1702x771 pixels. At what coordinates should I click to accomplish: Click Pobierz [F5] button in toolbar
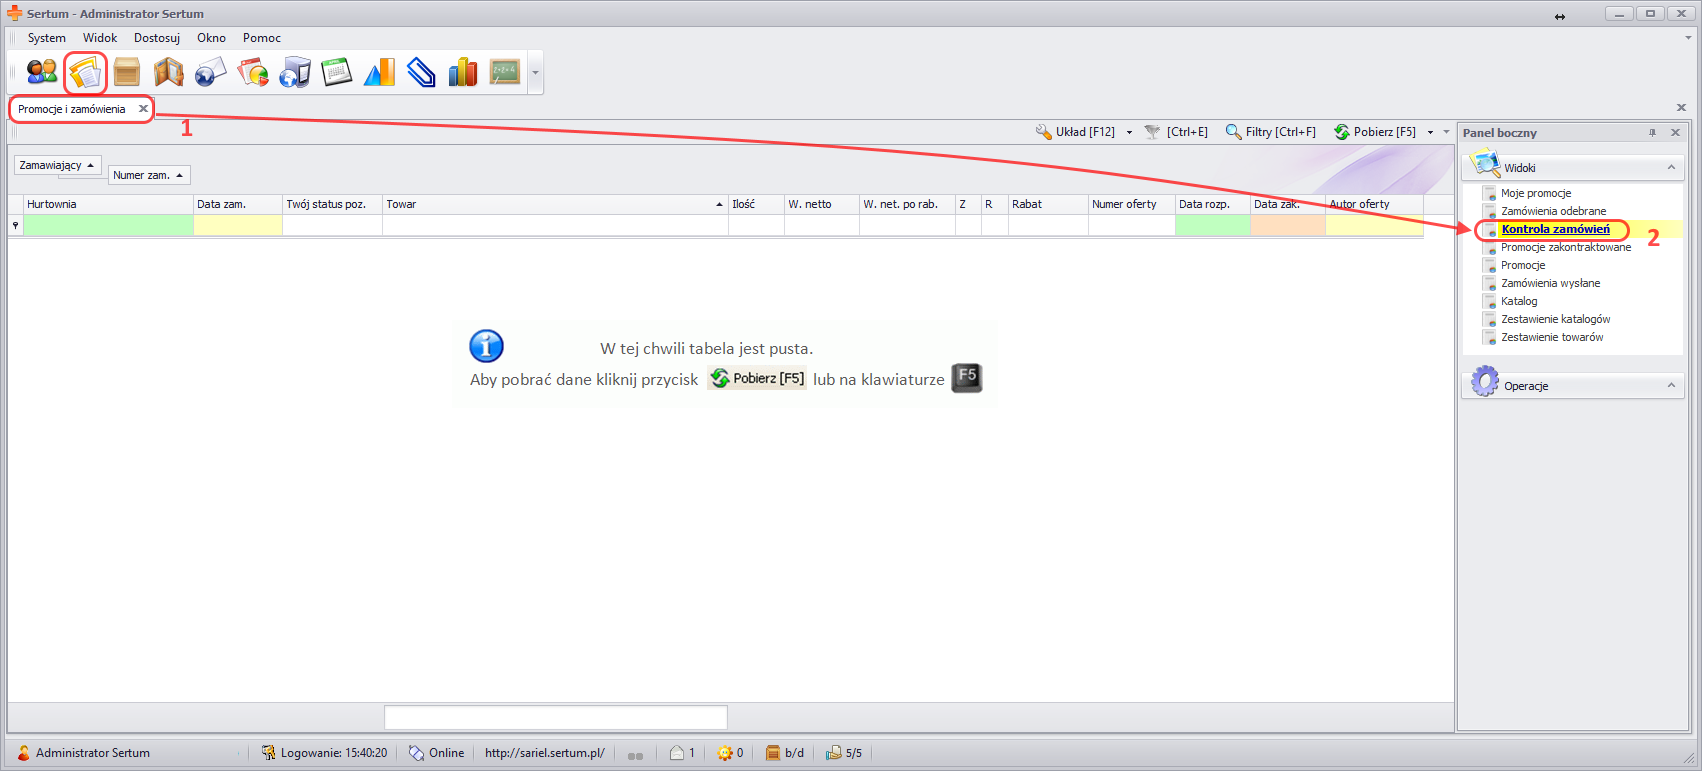(1376, 132)
